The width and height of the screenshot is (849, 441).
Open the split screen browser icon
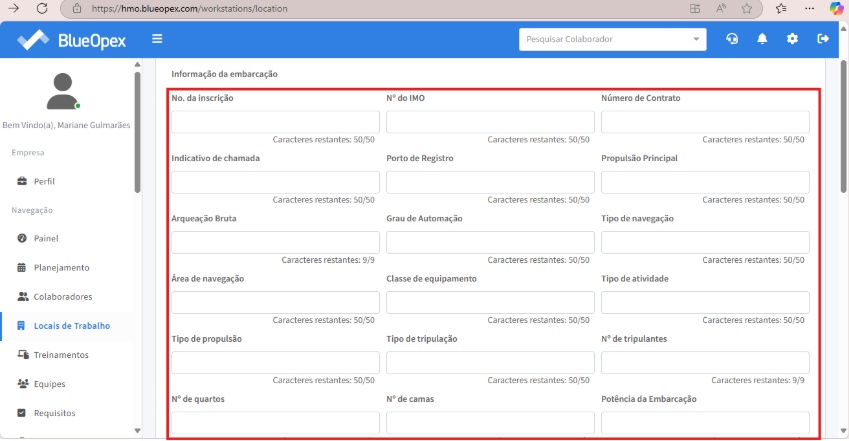[695, 9]
